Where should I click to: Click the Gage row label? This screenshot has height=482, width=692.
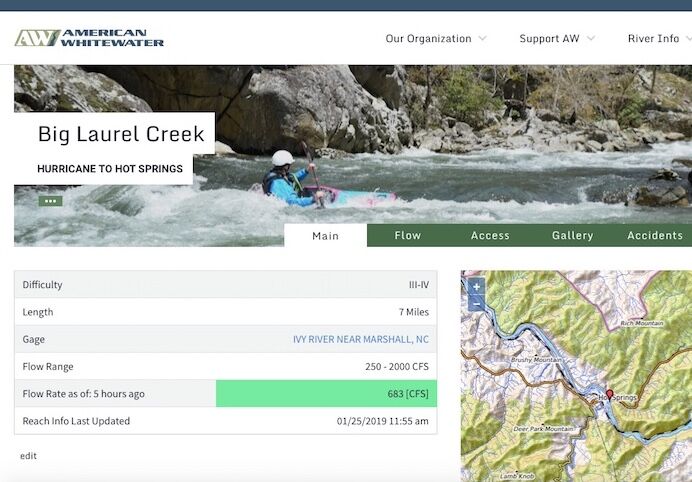coord(34,339)
